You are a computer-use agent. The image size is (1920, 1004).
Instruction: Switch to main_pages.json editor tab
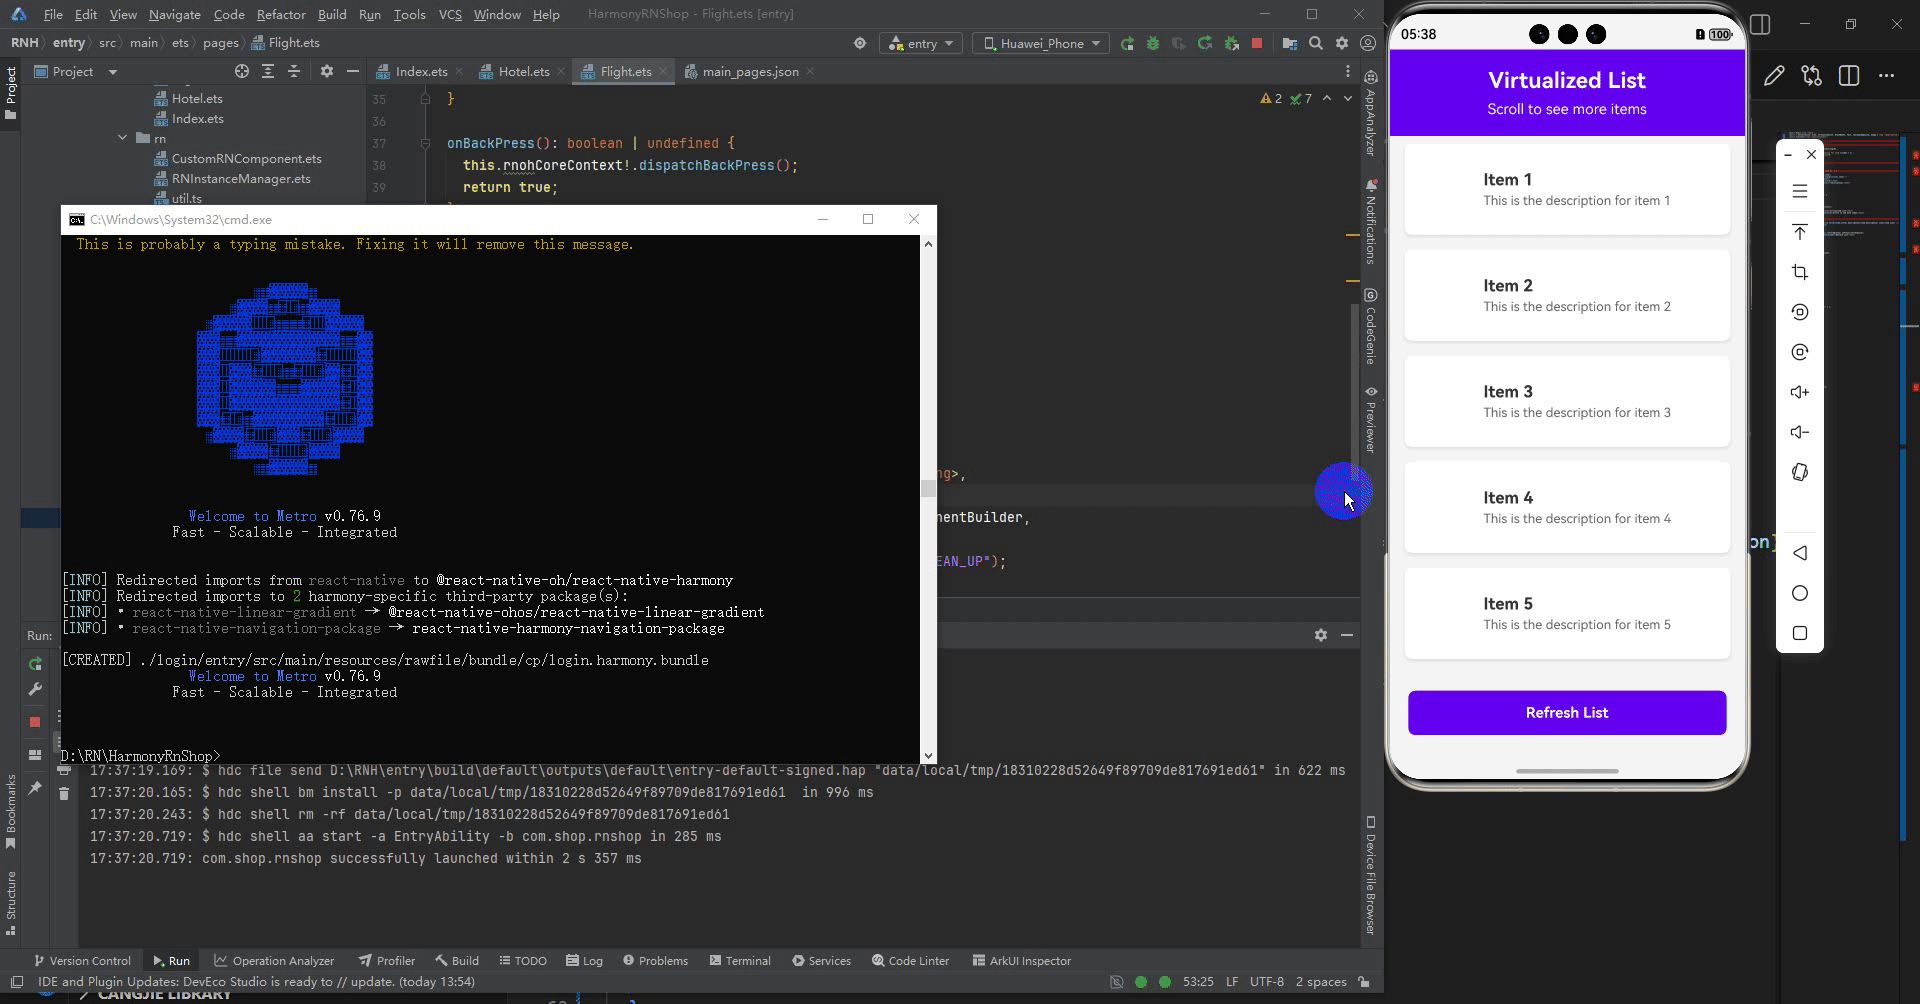tap(749, 71)
